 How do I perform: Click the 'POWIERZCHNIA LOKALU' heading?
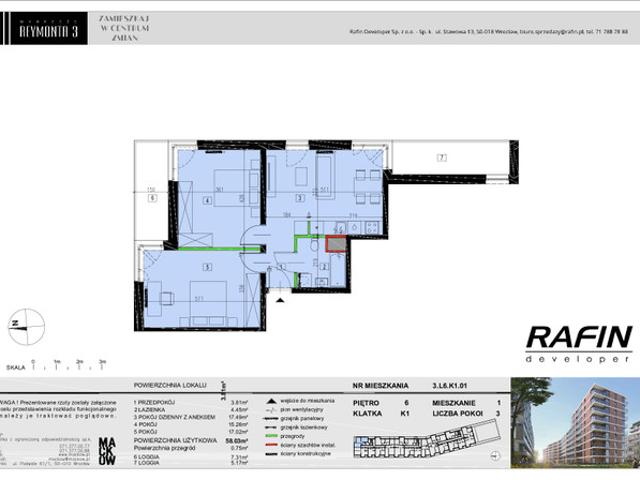[x=170, y=385]
